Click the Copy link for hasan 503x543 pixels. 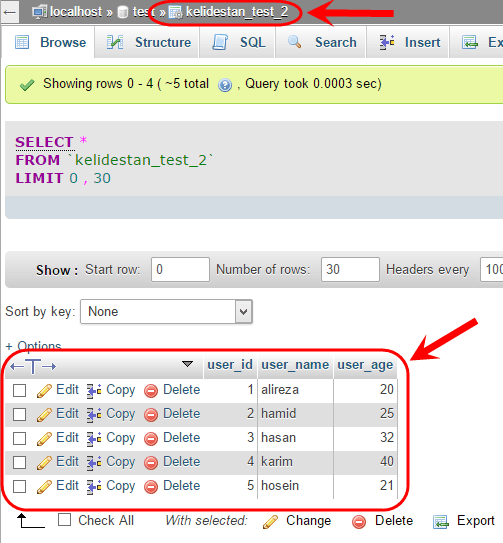tap(120, 438)
